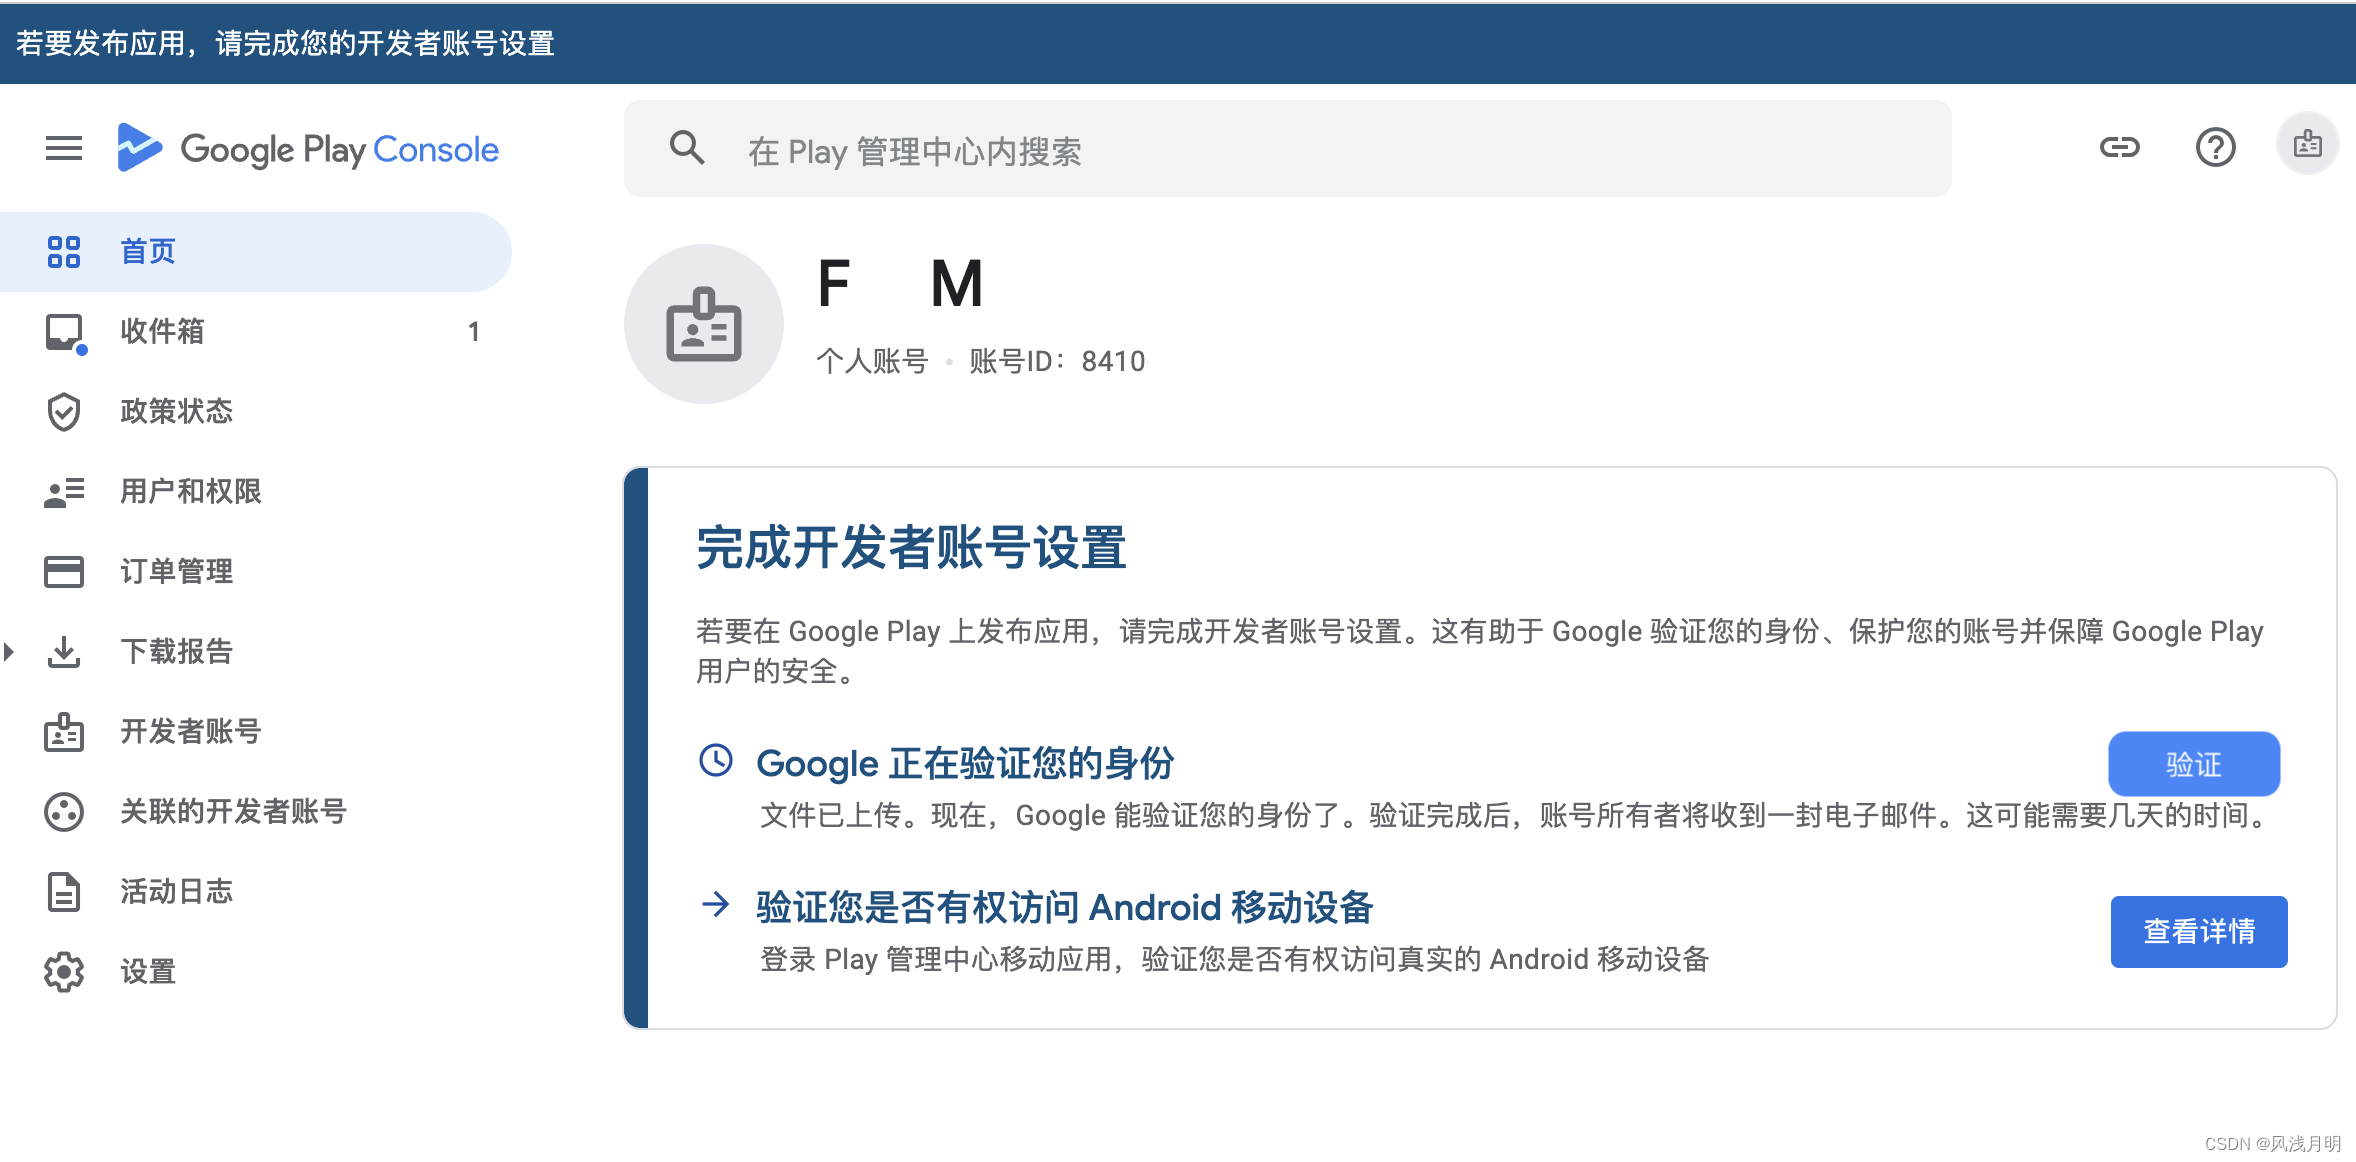This screenshot has width=2356, height=1162.
Task: Click the copy link icon in header
Action: click(2119, 148)
